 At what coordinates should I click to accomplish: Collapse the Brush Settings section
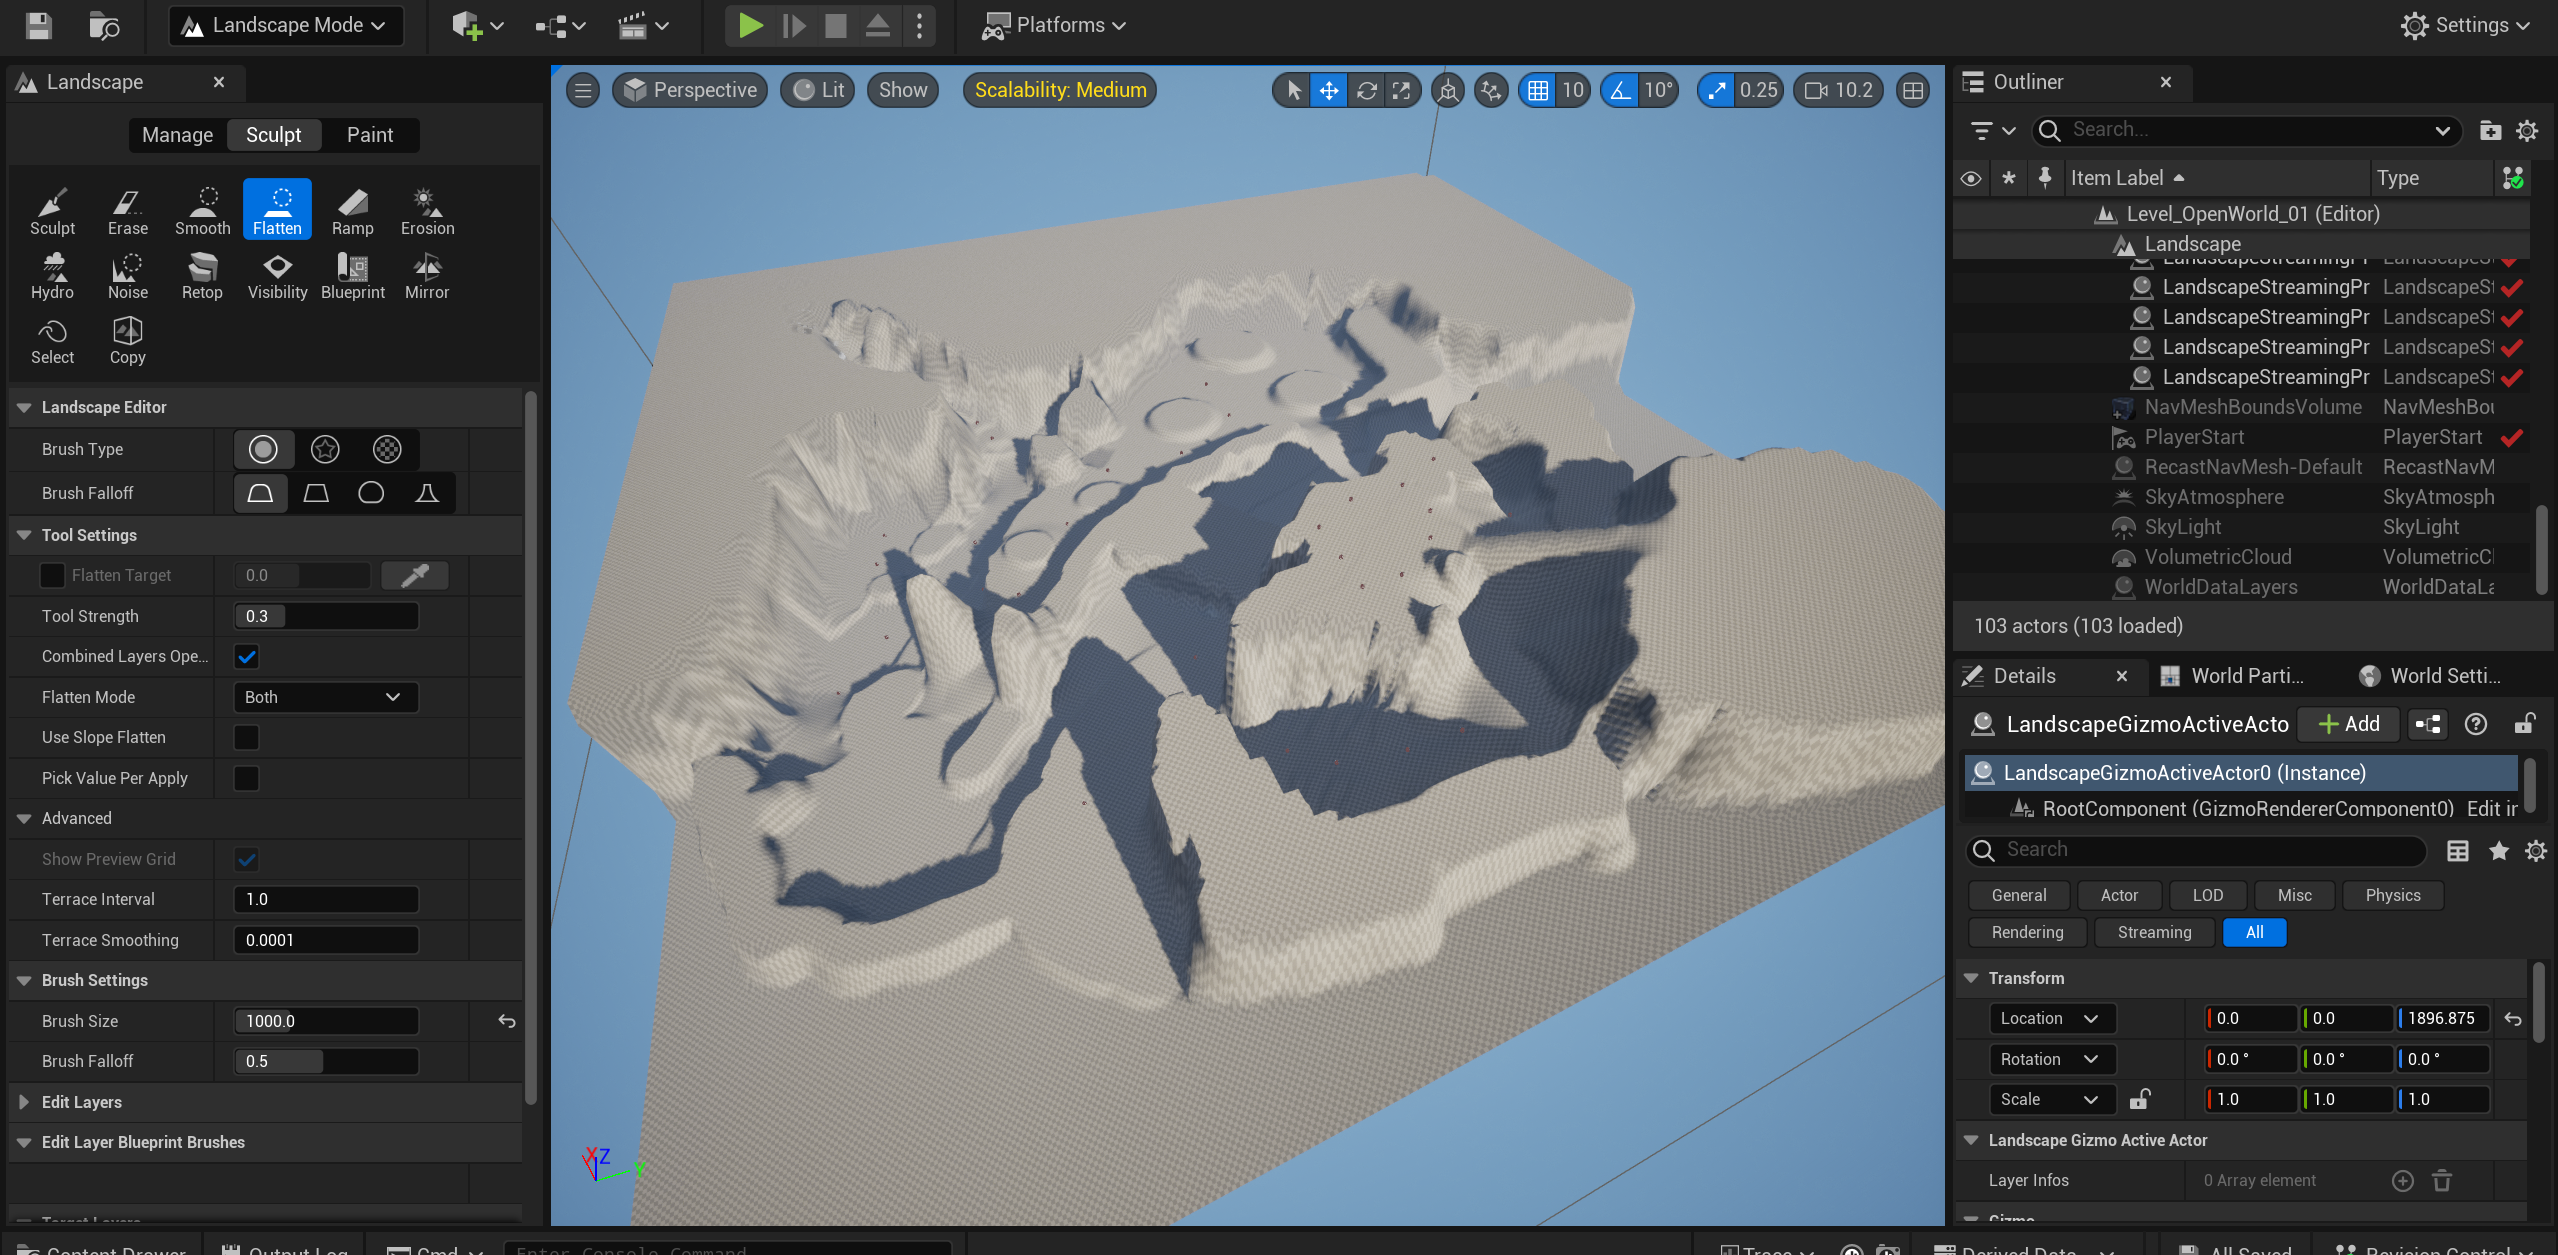point(24,980)
